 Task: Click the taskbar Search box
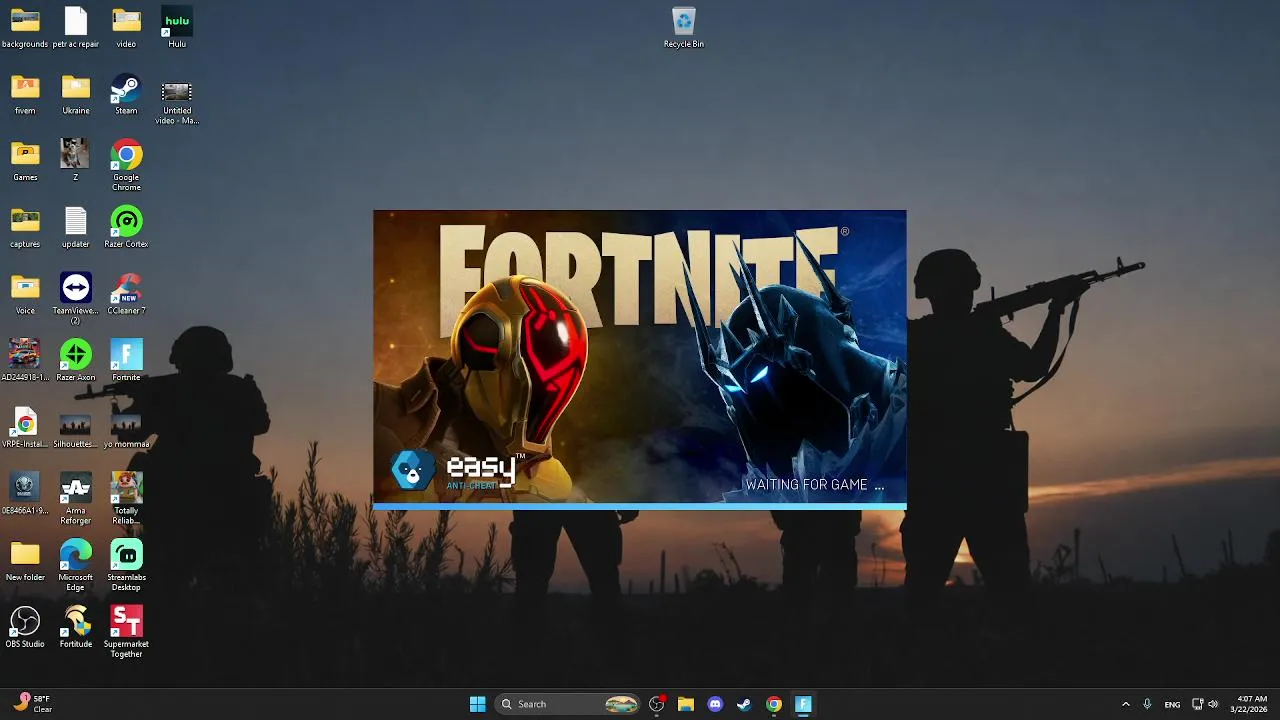pyautogui.click(x=568, y=704)
